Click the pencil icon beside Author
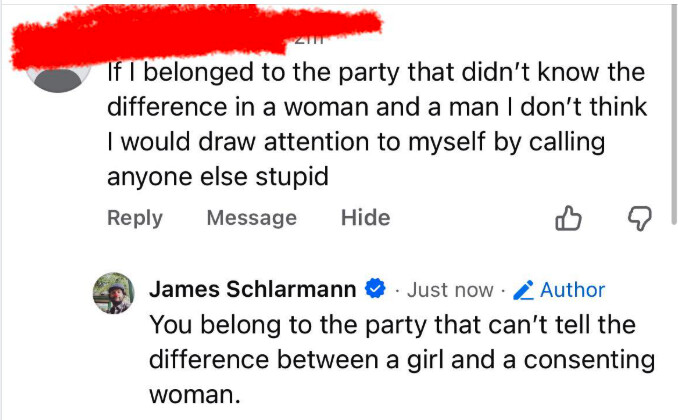Viewport: 678px width, 420px height. [x=523, y=290]
